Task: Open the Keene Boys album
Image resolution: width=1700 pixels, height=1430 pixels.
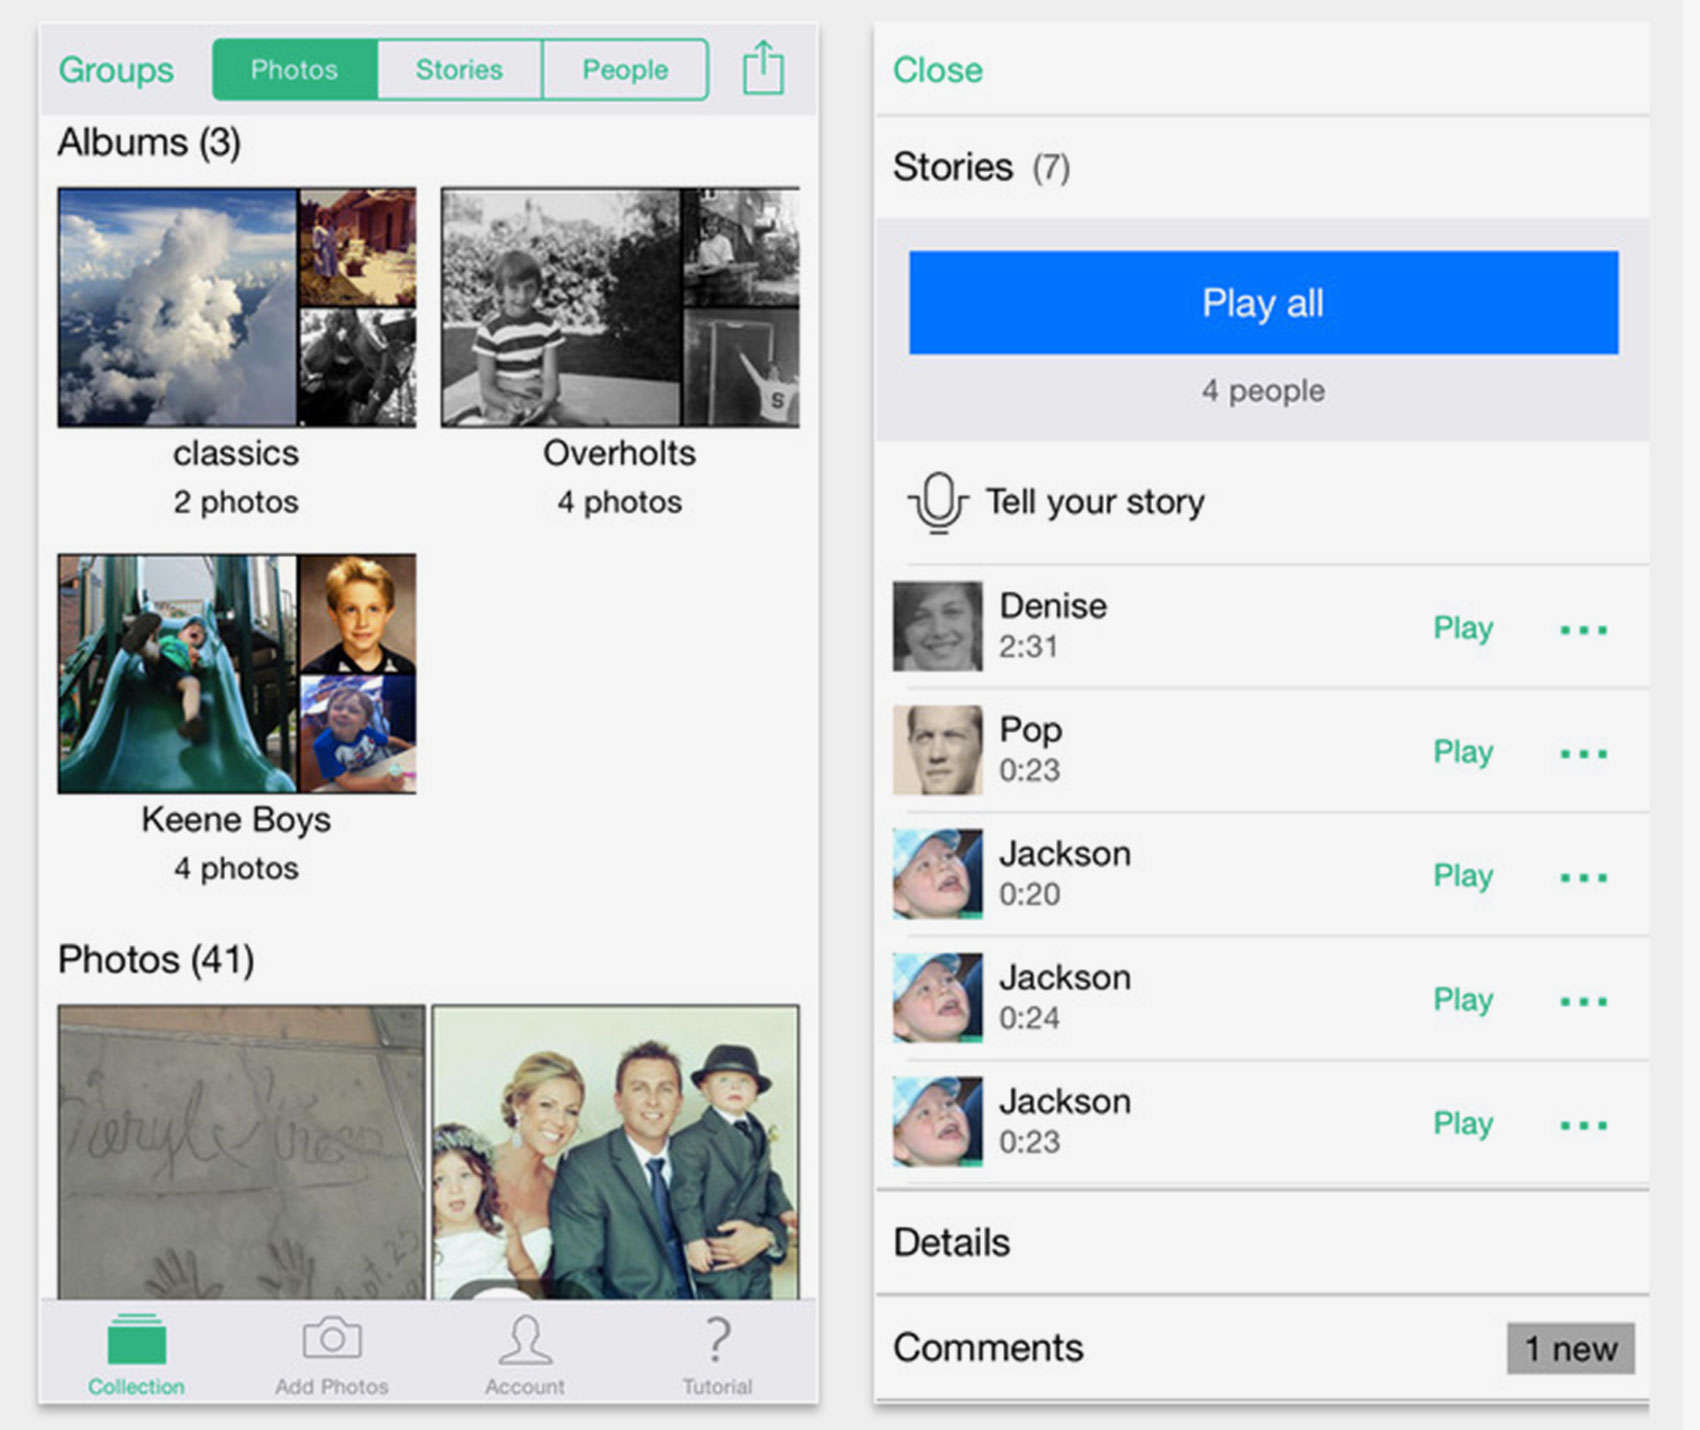Action: coord(236,675)
